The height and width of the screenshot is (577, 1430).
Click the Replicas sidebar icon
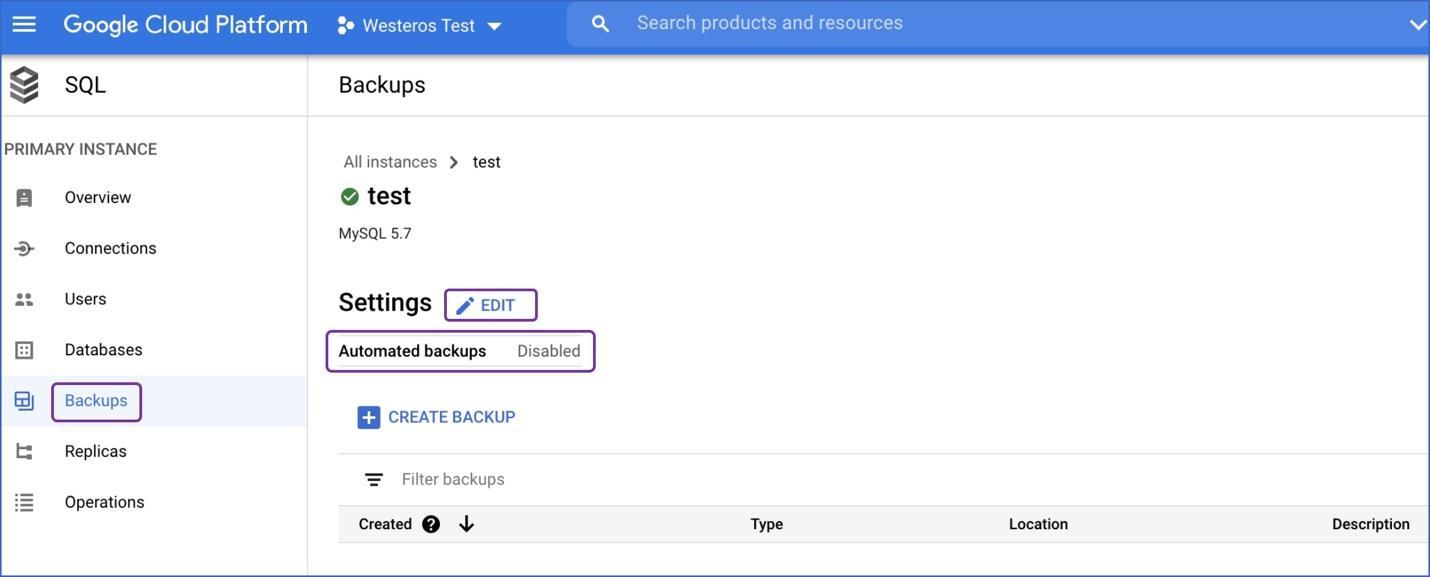[x=24, y=452]
